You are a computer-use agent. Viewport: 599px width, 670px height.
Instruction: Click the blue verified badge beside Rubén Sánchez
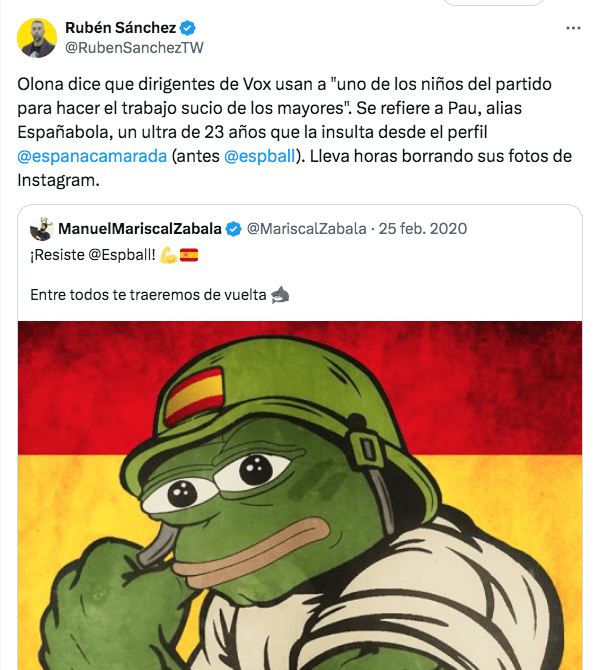click(188, 28)
